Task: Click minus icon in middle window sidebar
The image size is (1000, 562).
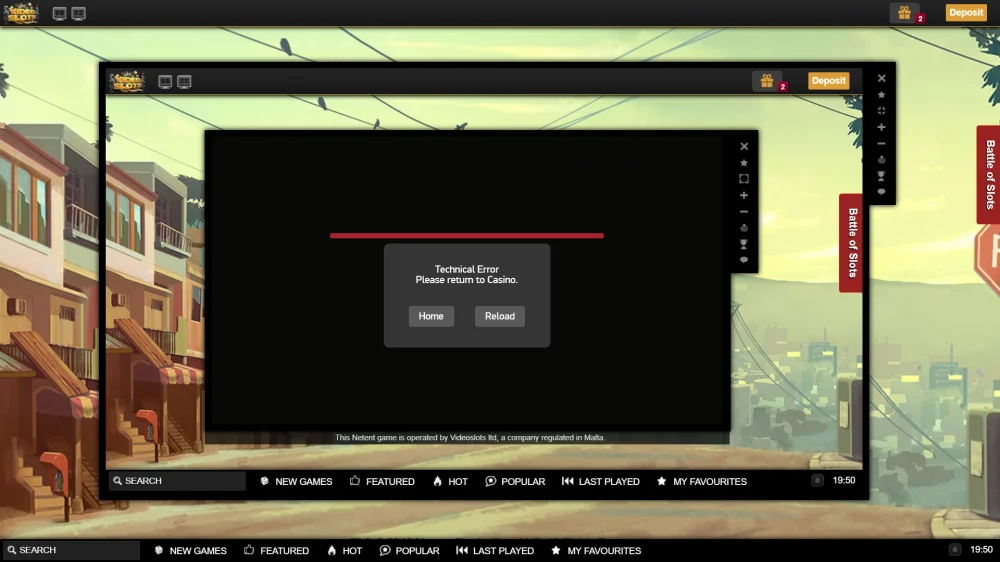Action: 881,144
